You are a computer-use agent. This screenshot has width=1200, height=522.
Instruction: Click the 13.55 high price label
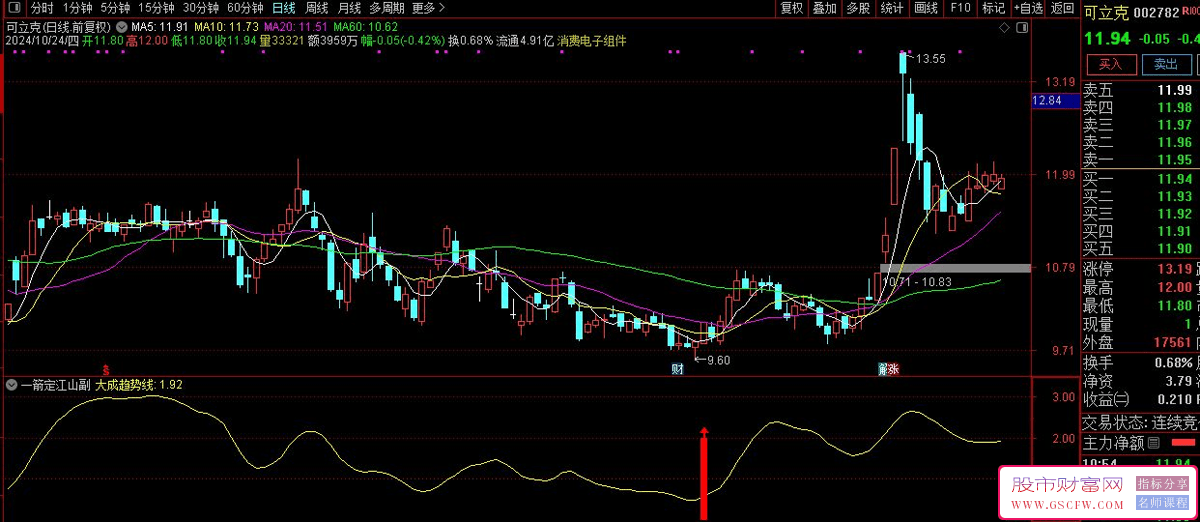coord(932,59)
